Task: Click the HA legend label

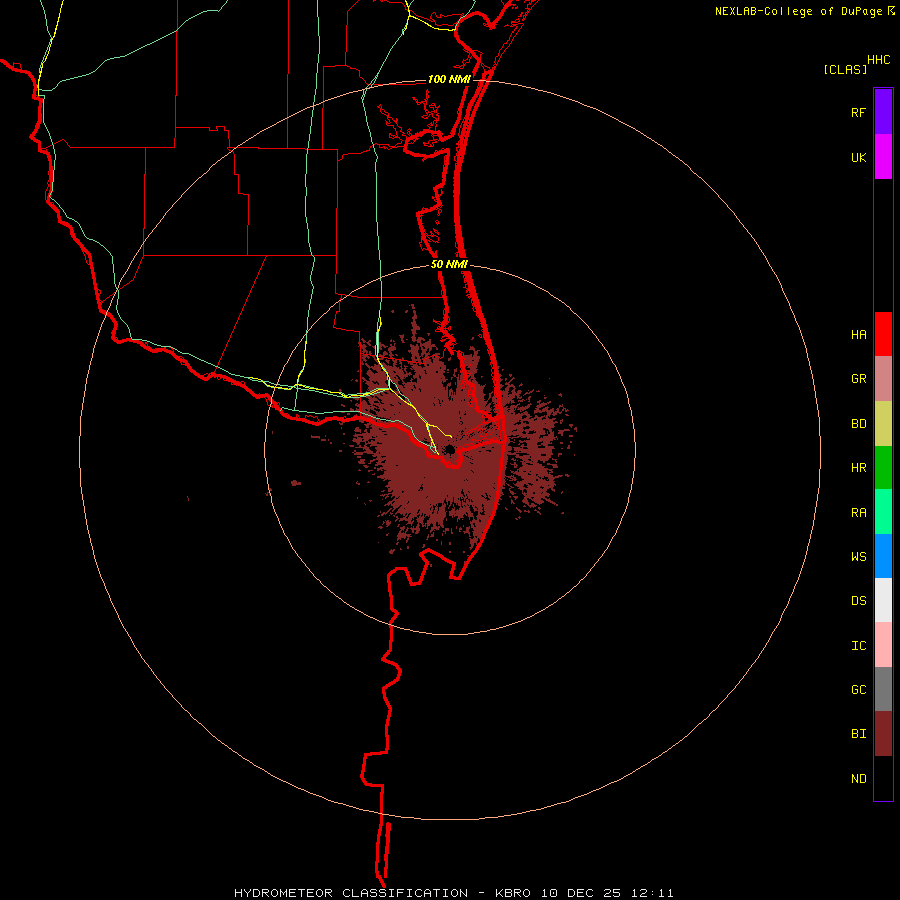Action: point(858,334)
